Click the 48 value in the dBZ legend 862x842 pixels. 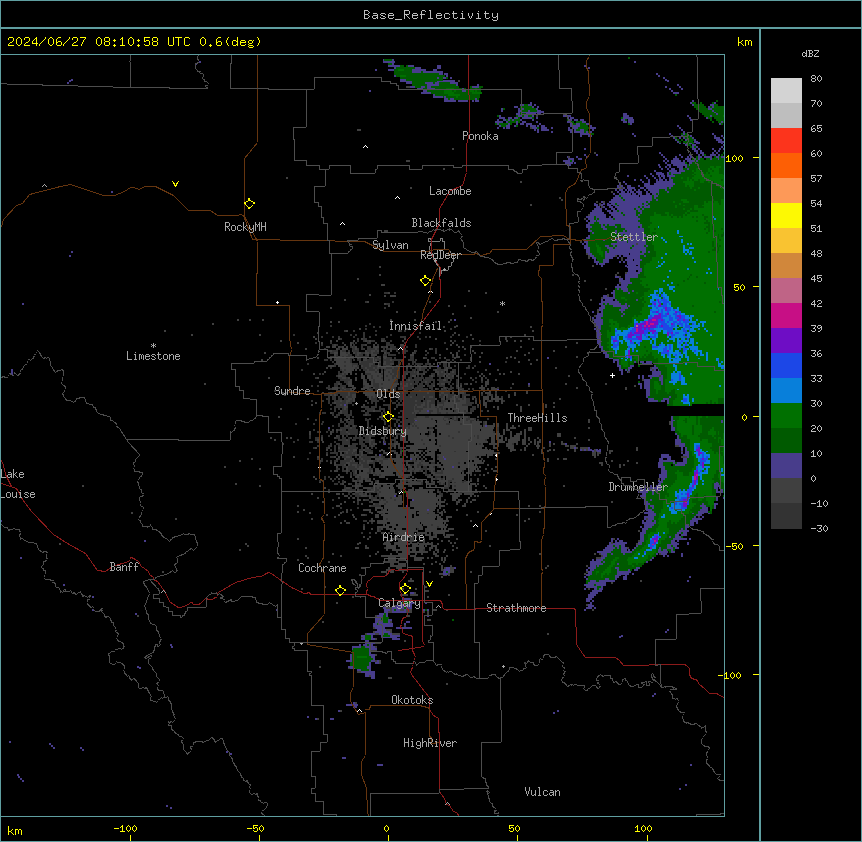816,253
